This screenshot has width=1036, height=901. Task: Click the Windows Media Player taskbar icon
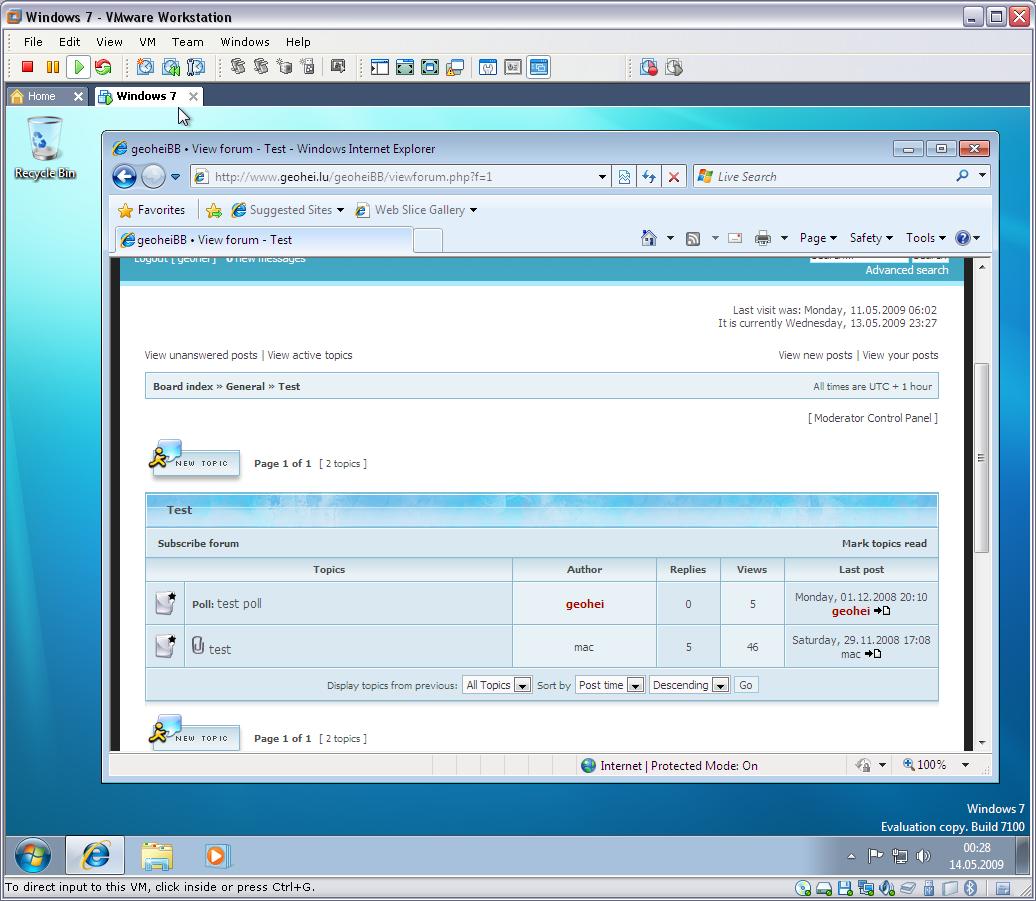tap(217, 856)
